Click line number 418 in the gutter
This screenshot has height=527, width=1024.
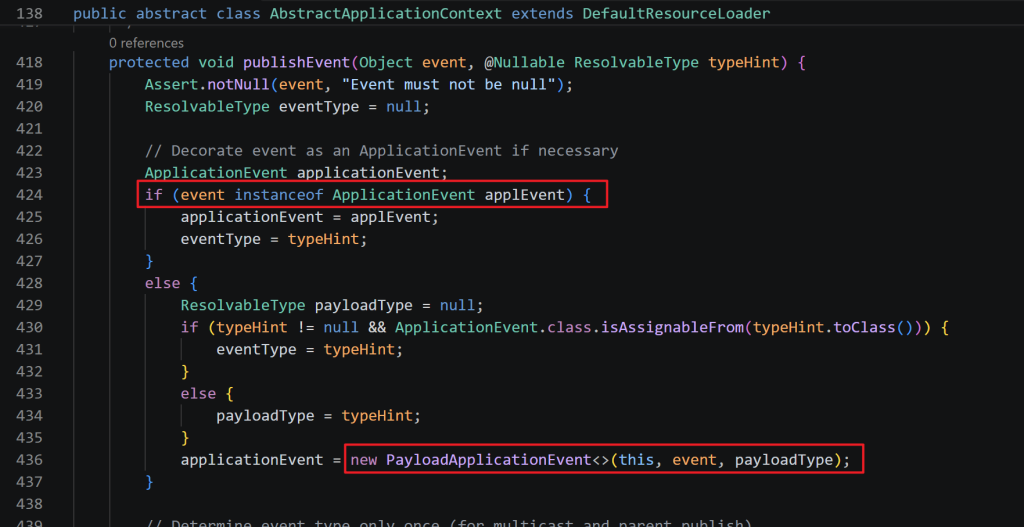[x=29, y=63]
